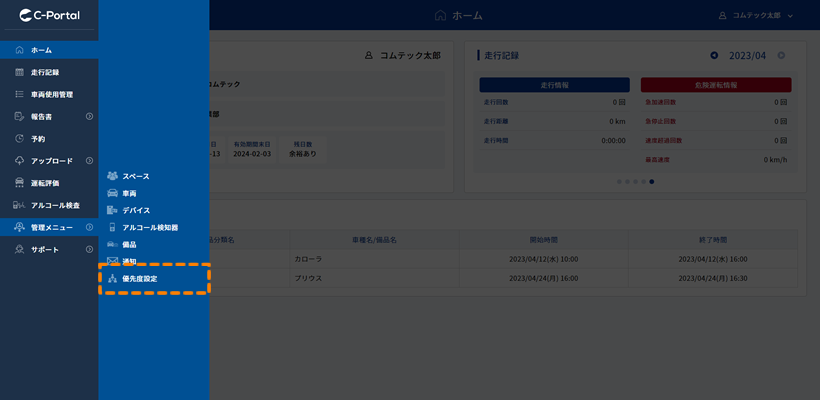This screenshot has height=400, width=820.
Task: Click the 車両 car icon in submenu
Action: (x=112, y=193)
